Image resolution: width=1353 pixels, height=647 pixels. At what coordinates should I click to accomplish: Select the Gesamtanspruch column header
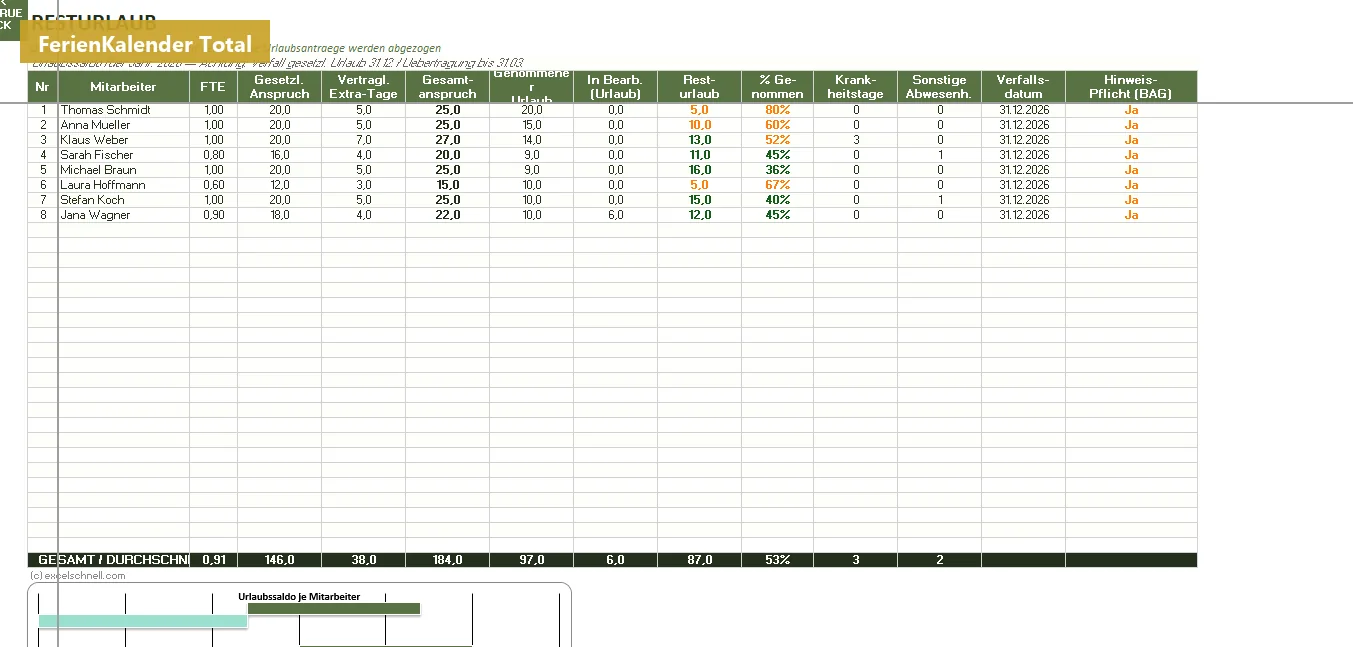point(447,87)
